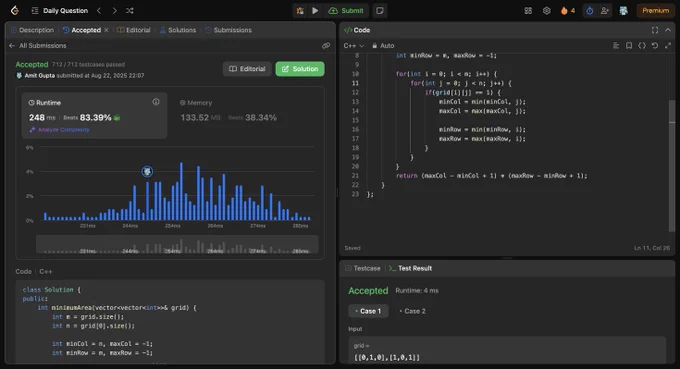Click the runtime distribution range slider
Viewport: 680px width, 369px height.
177,244
